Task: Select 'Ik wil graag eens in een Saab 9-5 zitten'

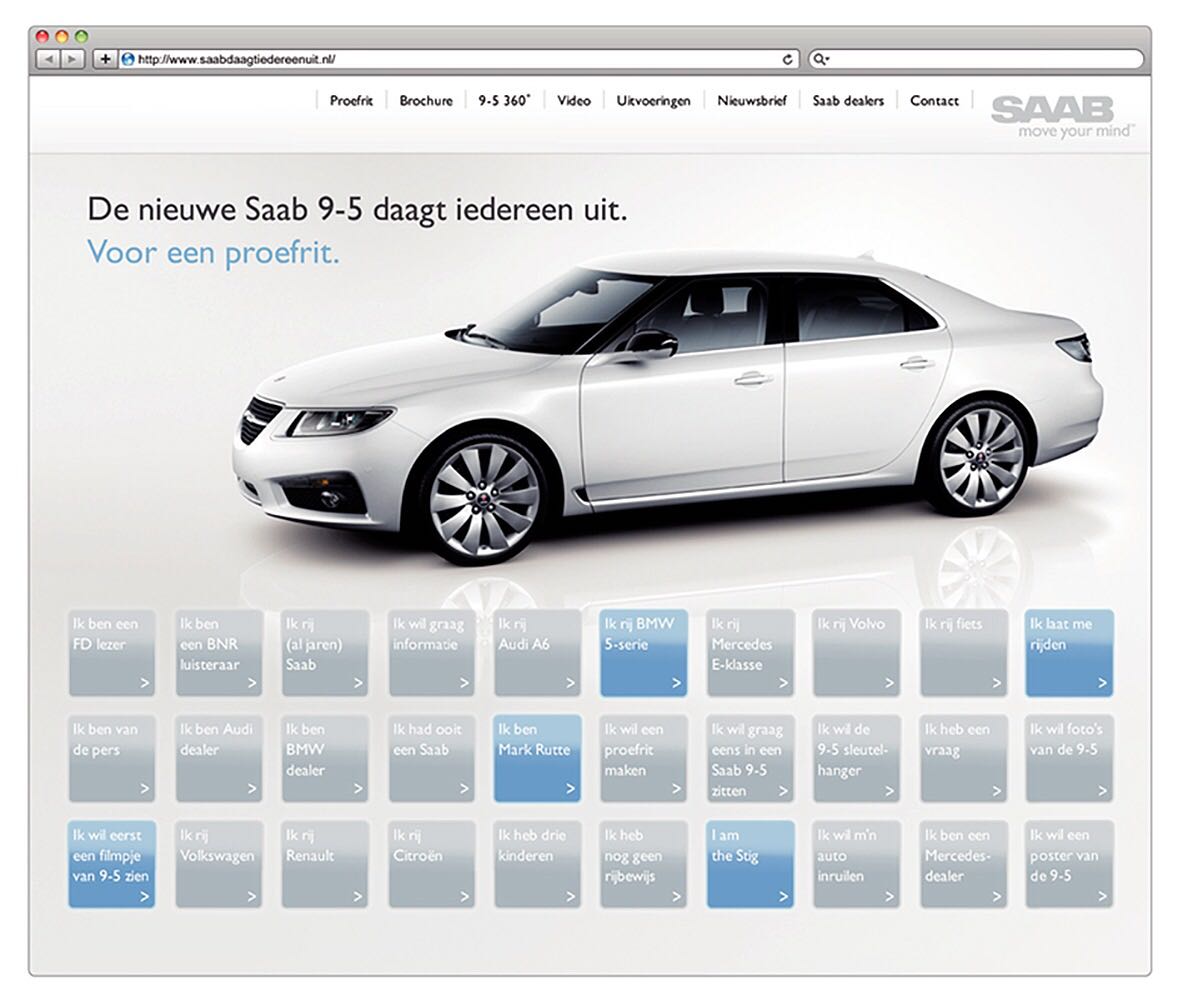Action: (750, 758)
